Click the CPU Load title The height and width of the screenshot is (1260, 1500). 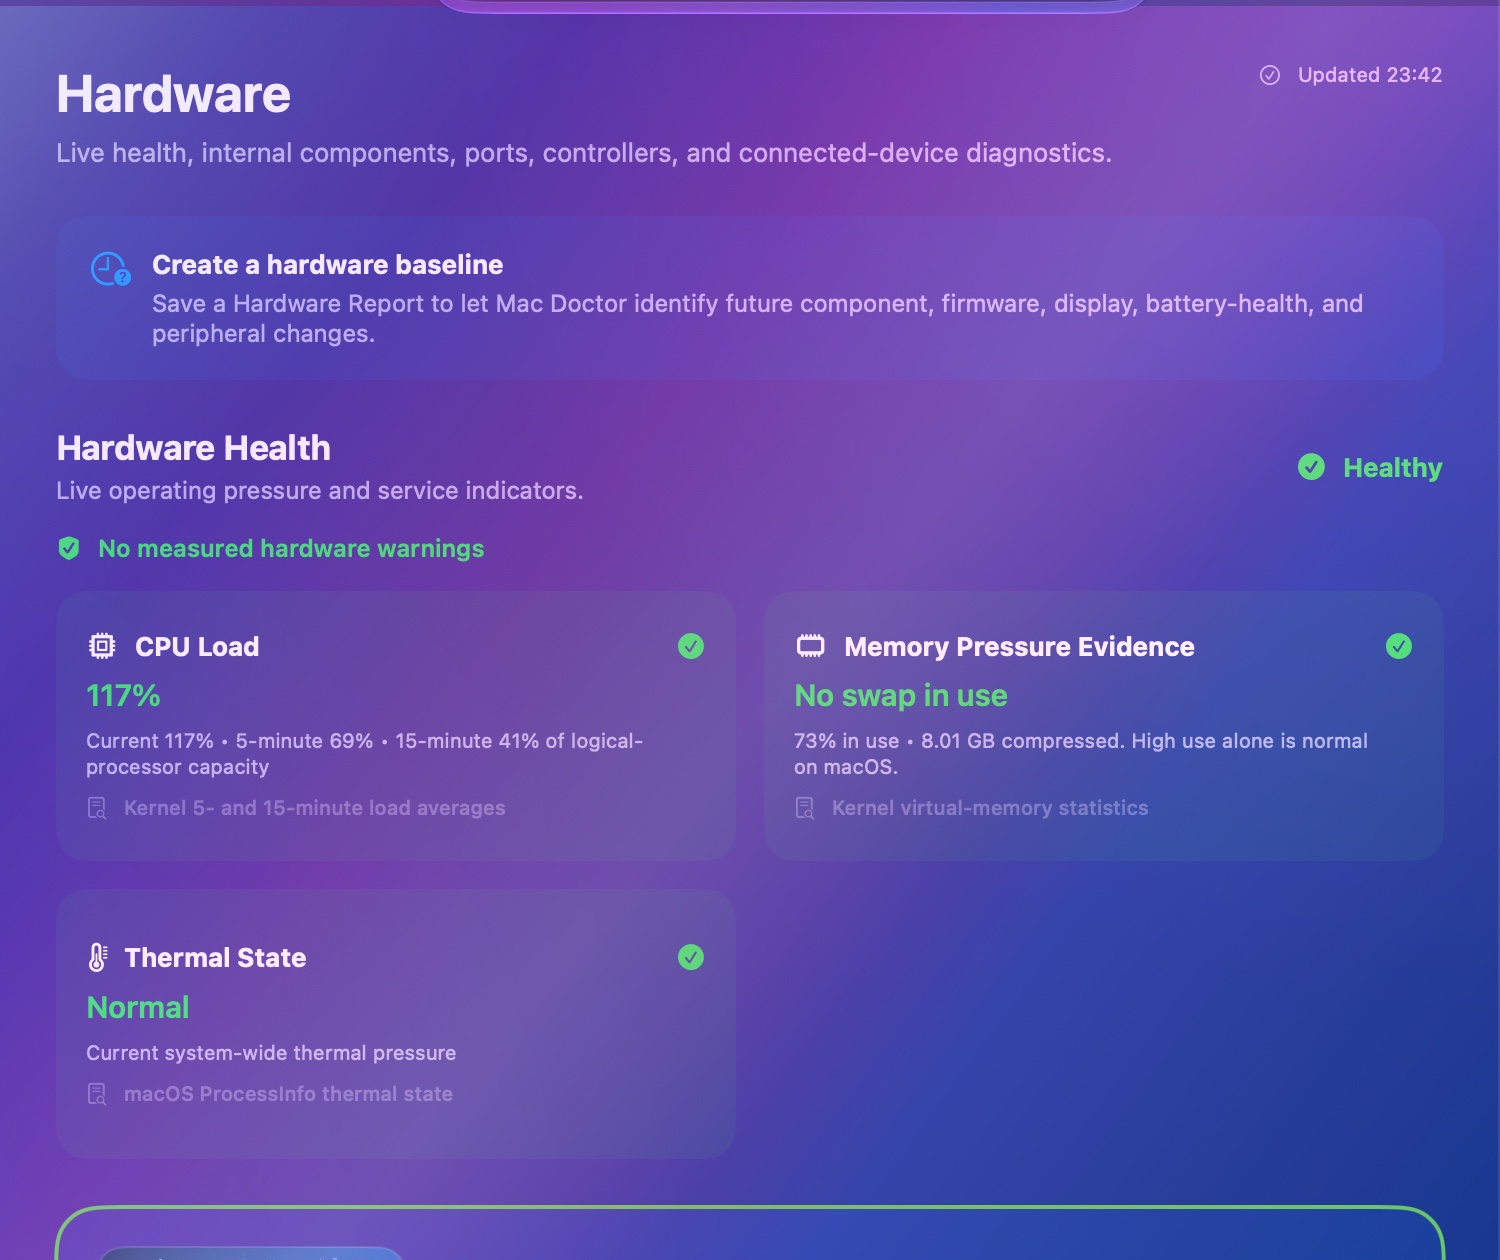(197, 646)
